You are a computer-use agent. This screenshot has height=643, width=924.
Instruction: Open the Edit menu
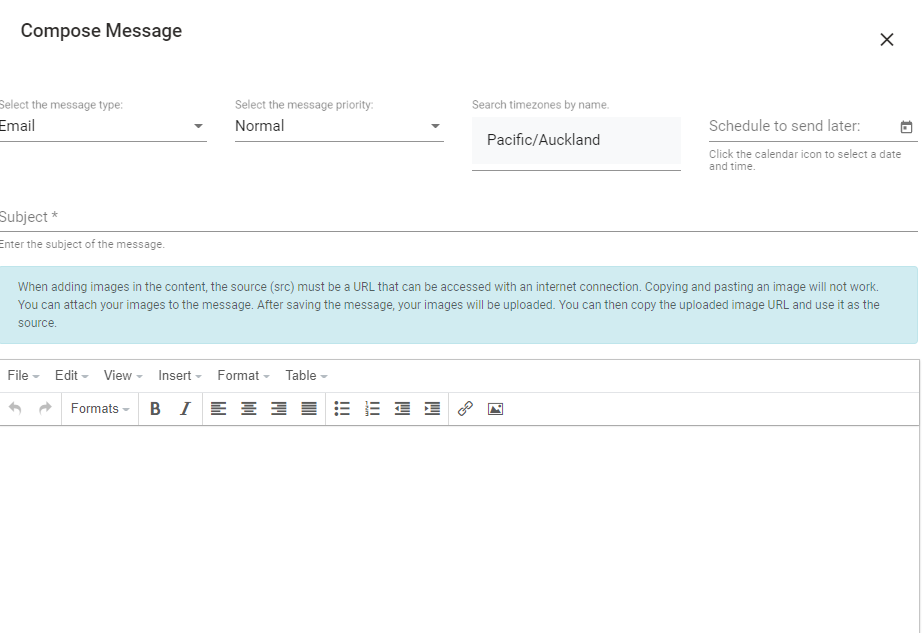coord(71,375)
